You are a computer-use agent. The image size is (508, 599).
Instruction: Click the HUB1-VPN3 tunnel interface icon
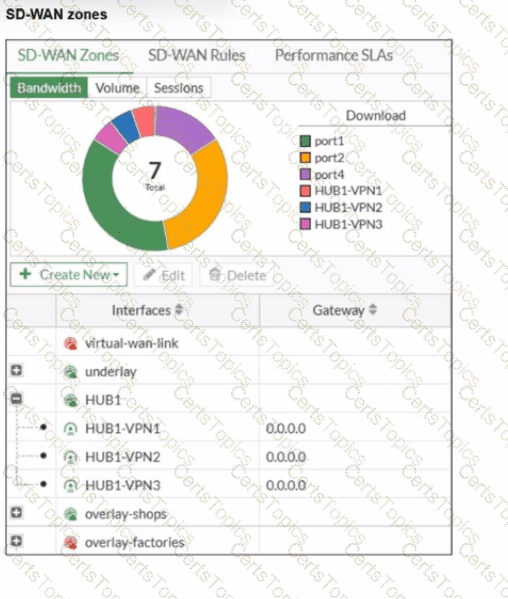[x=71, y=485]
